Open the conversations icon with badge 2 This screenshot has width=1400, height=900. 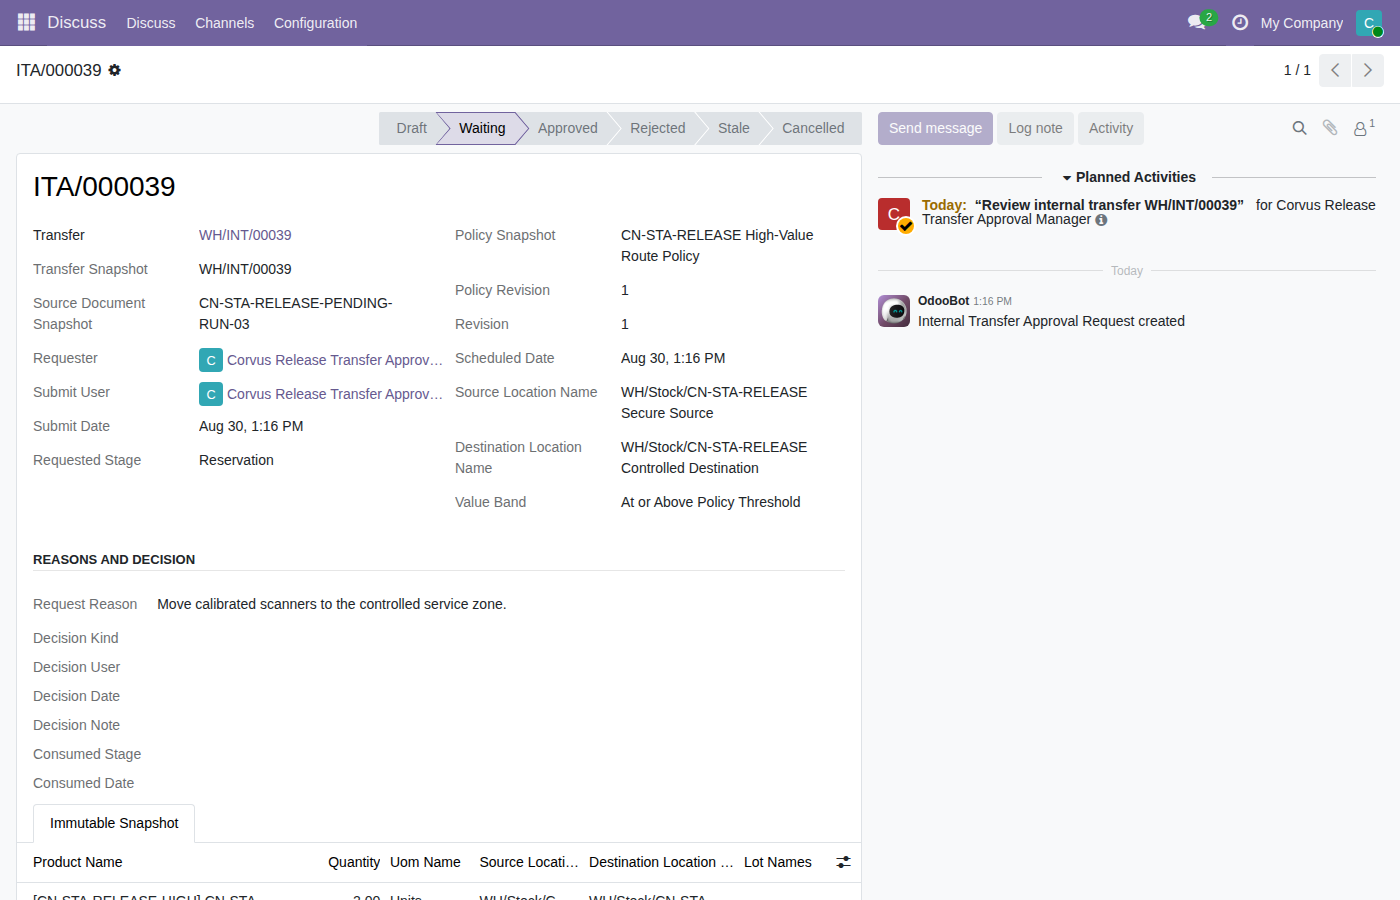click(1199, 22)
